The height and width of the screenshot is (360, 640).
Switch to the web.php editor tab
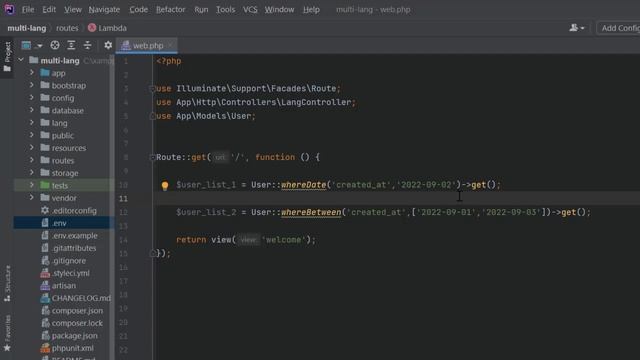click(147, 45)
